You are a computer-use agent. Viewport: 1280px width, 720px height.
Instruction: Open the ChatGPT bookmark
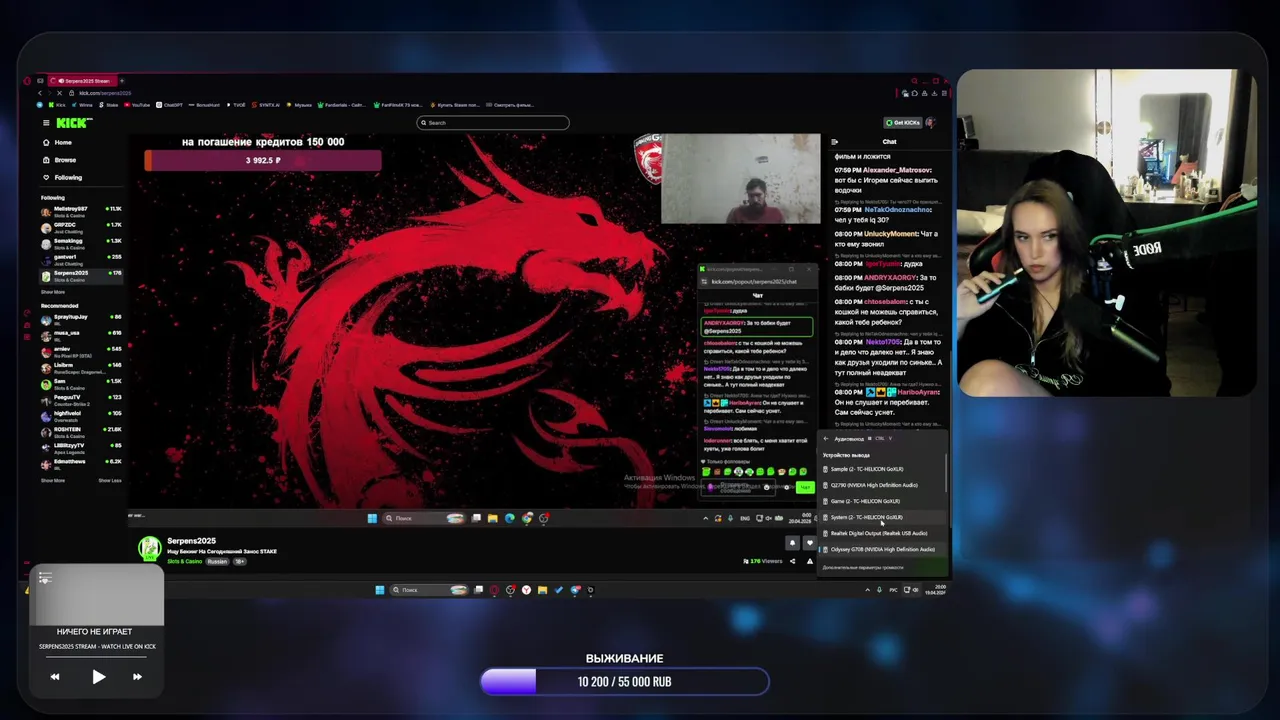170,104
